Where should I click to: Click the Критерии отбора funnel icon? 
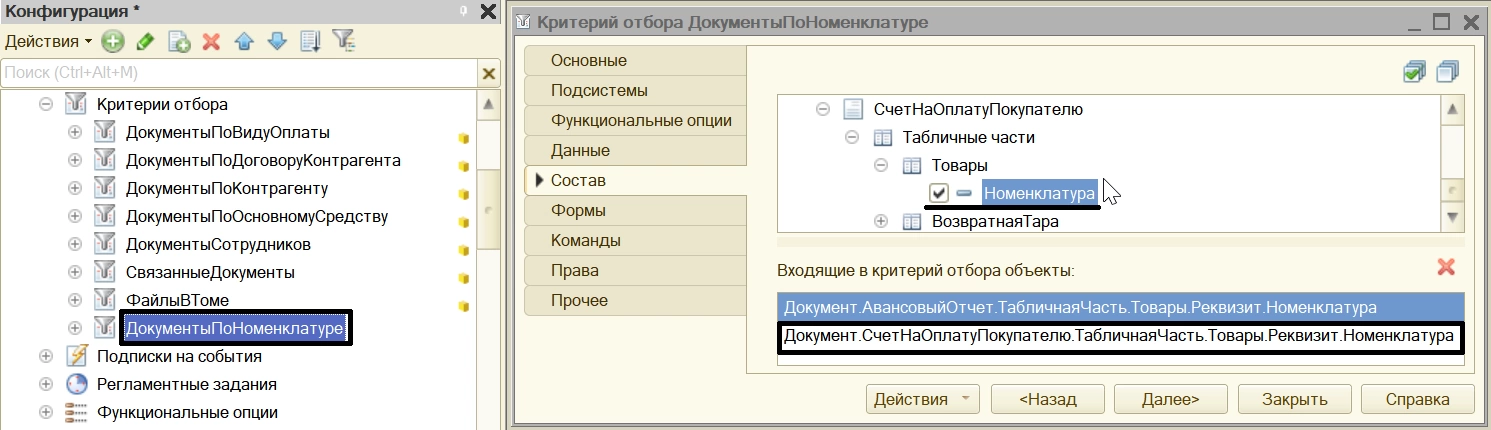tap(76, 104)
